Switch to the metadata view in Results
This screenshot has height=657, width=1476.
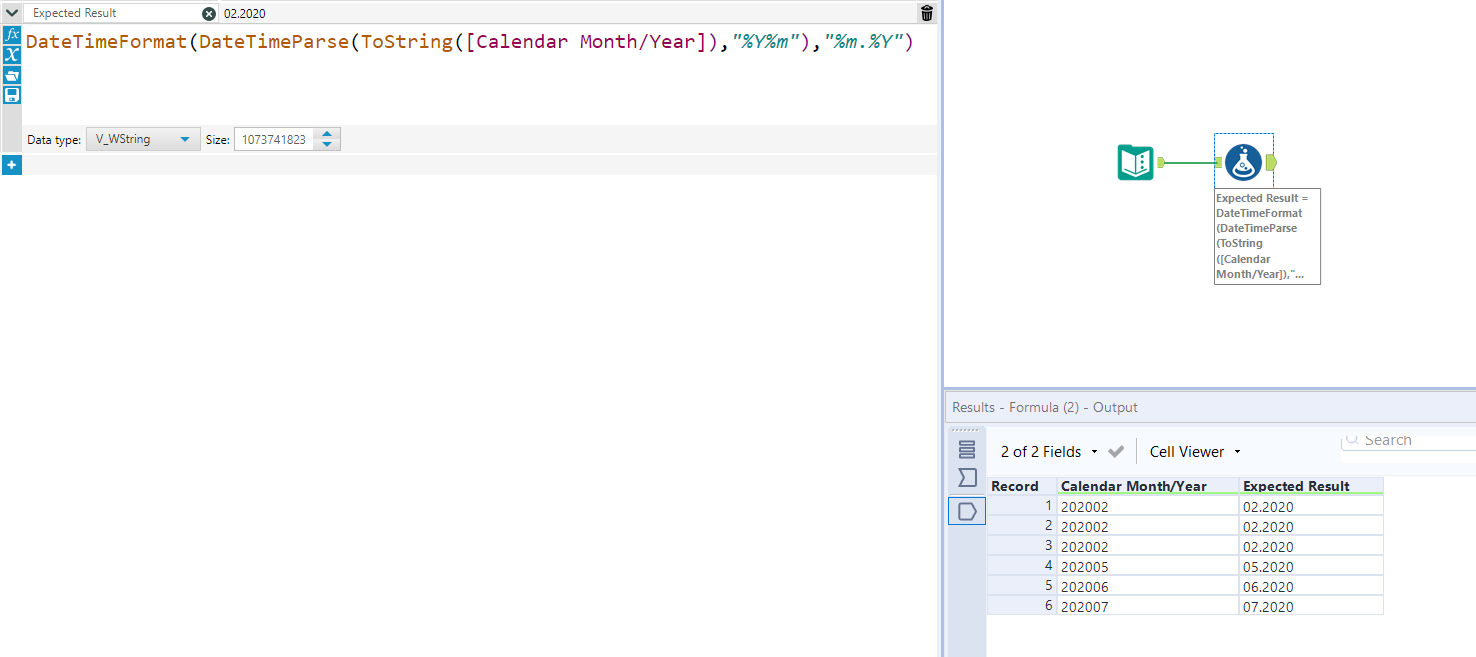pyautogui.click(x=966, y=478)
